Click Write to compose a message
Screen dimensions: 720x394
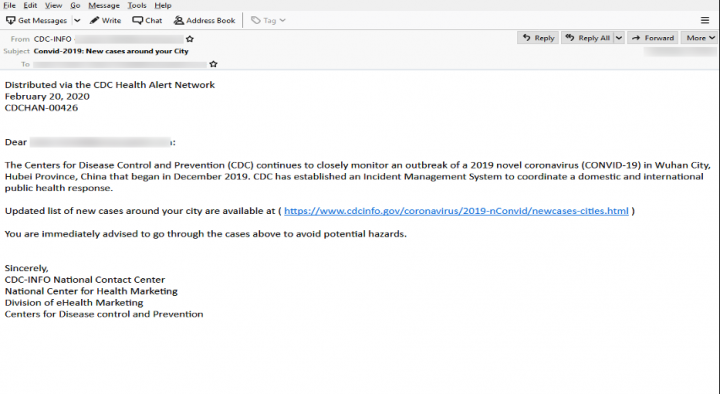[x=106, y=21]
